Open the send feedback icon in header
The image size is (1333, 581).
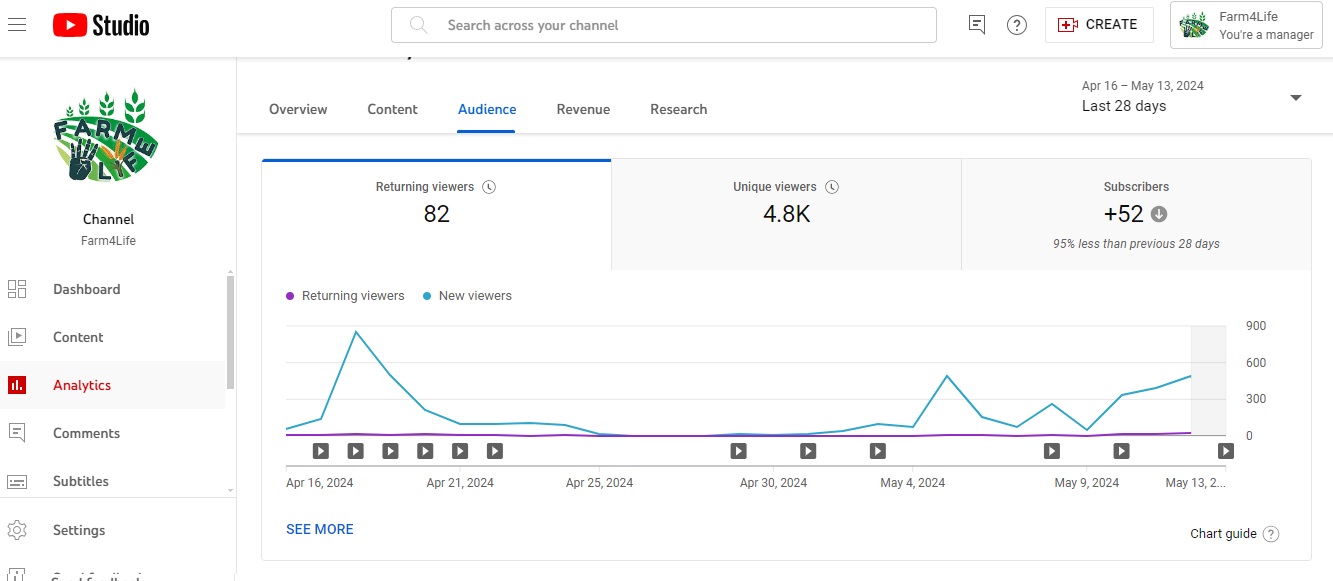977,25
